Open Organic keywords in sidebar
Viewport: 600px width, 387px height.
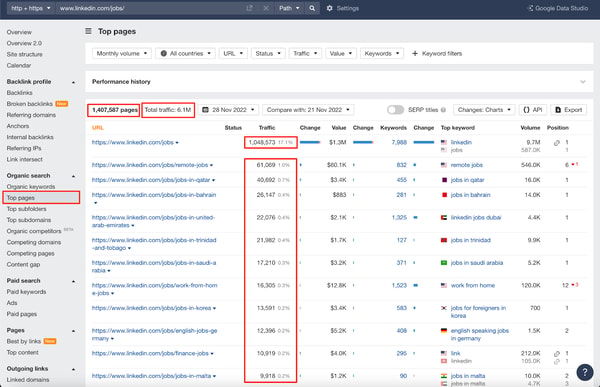coord(31,187)
